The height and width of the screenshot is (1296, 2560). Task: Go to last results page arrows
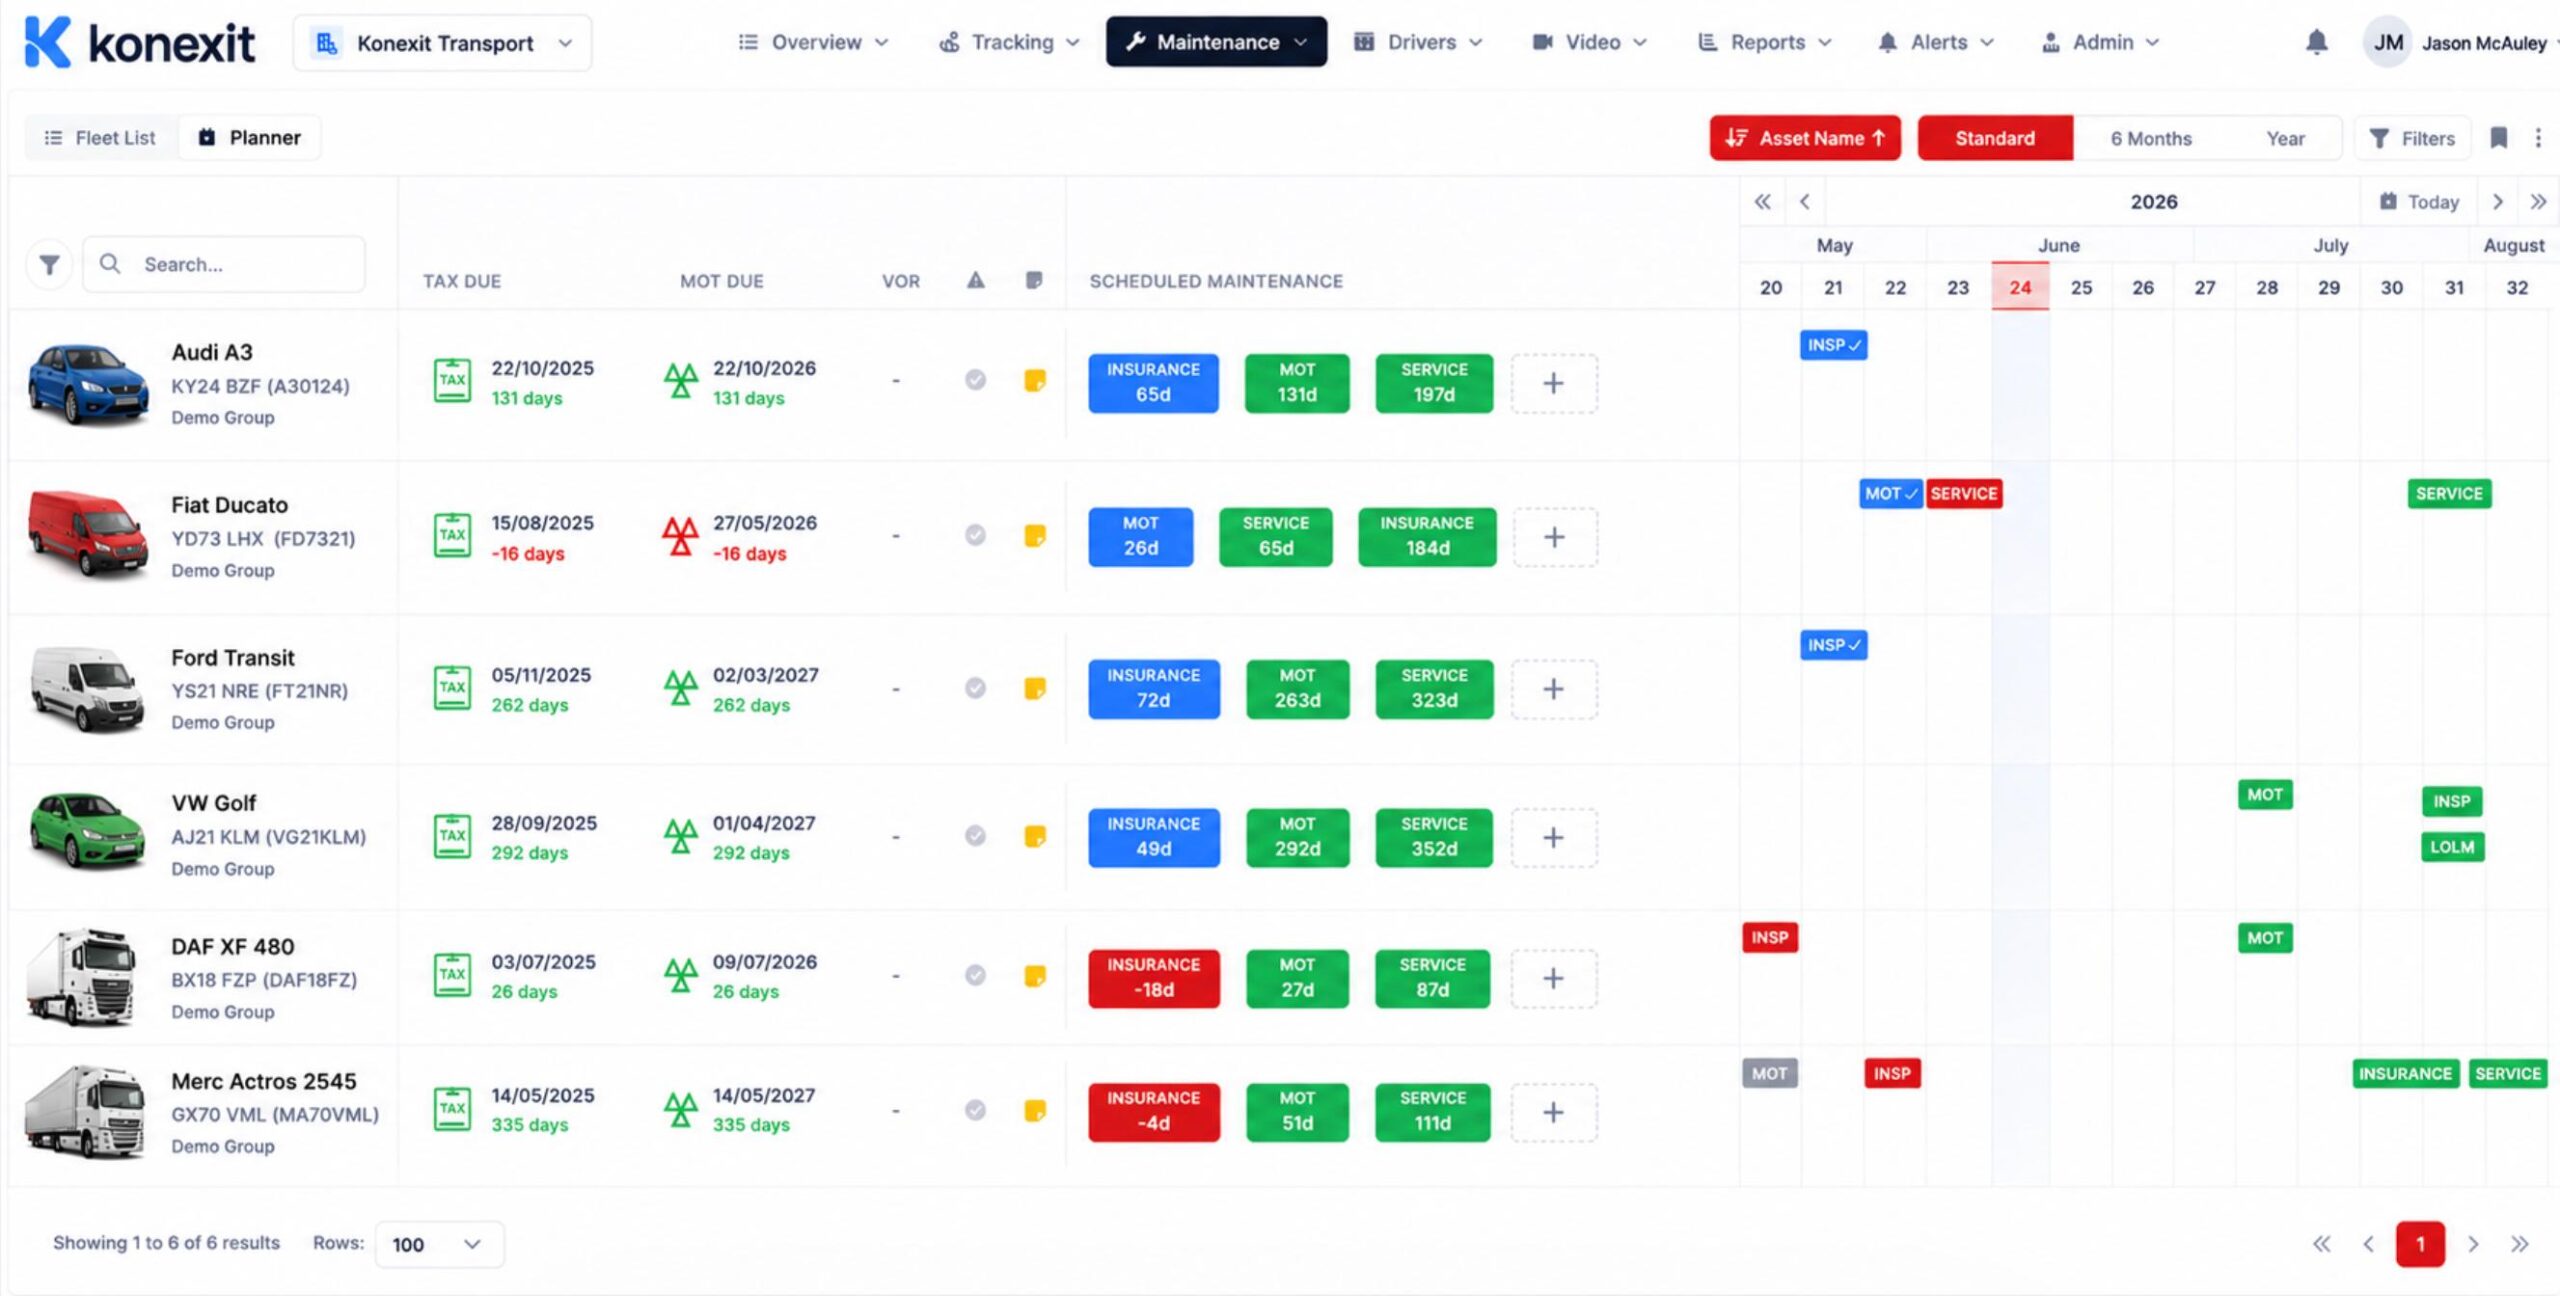[2519, 1244]
